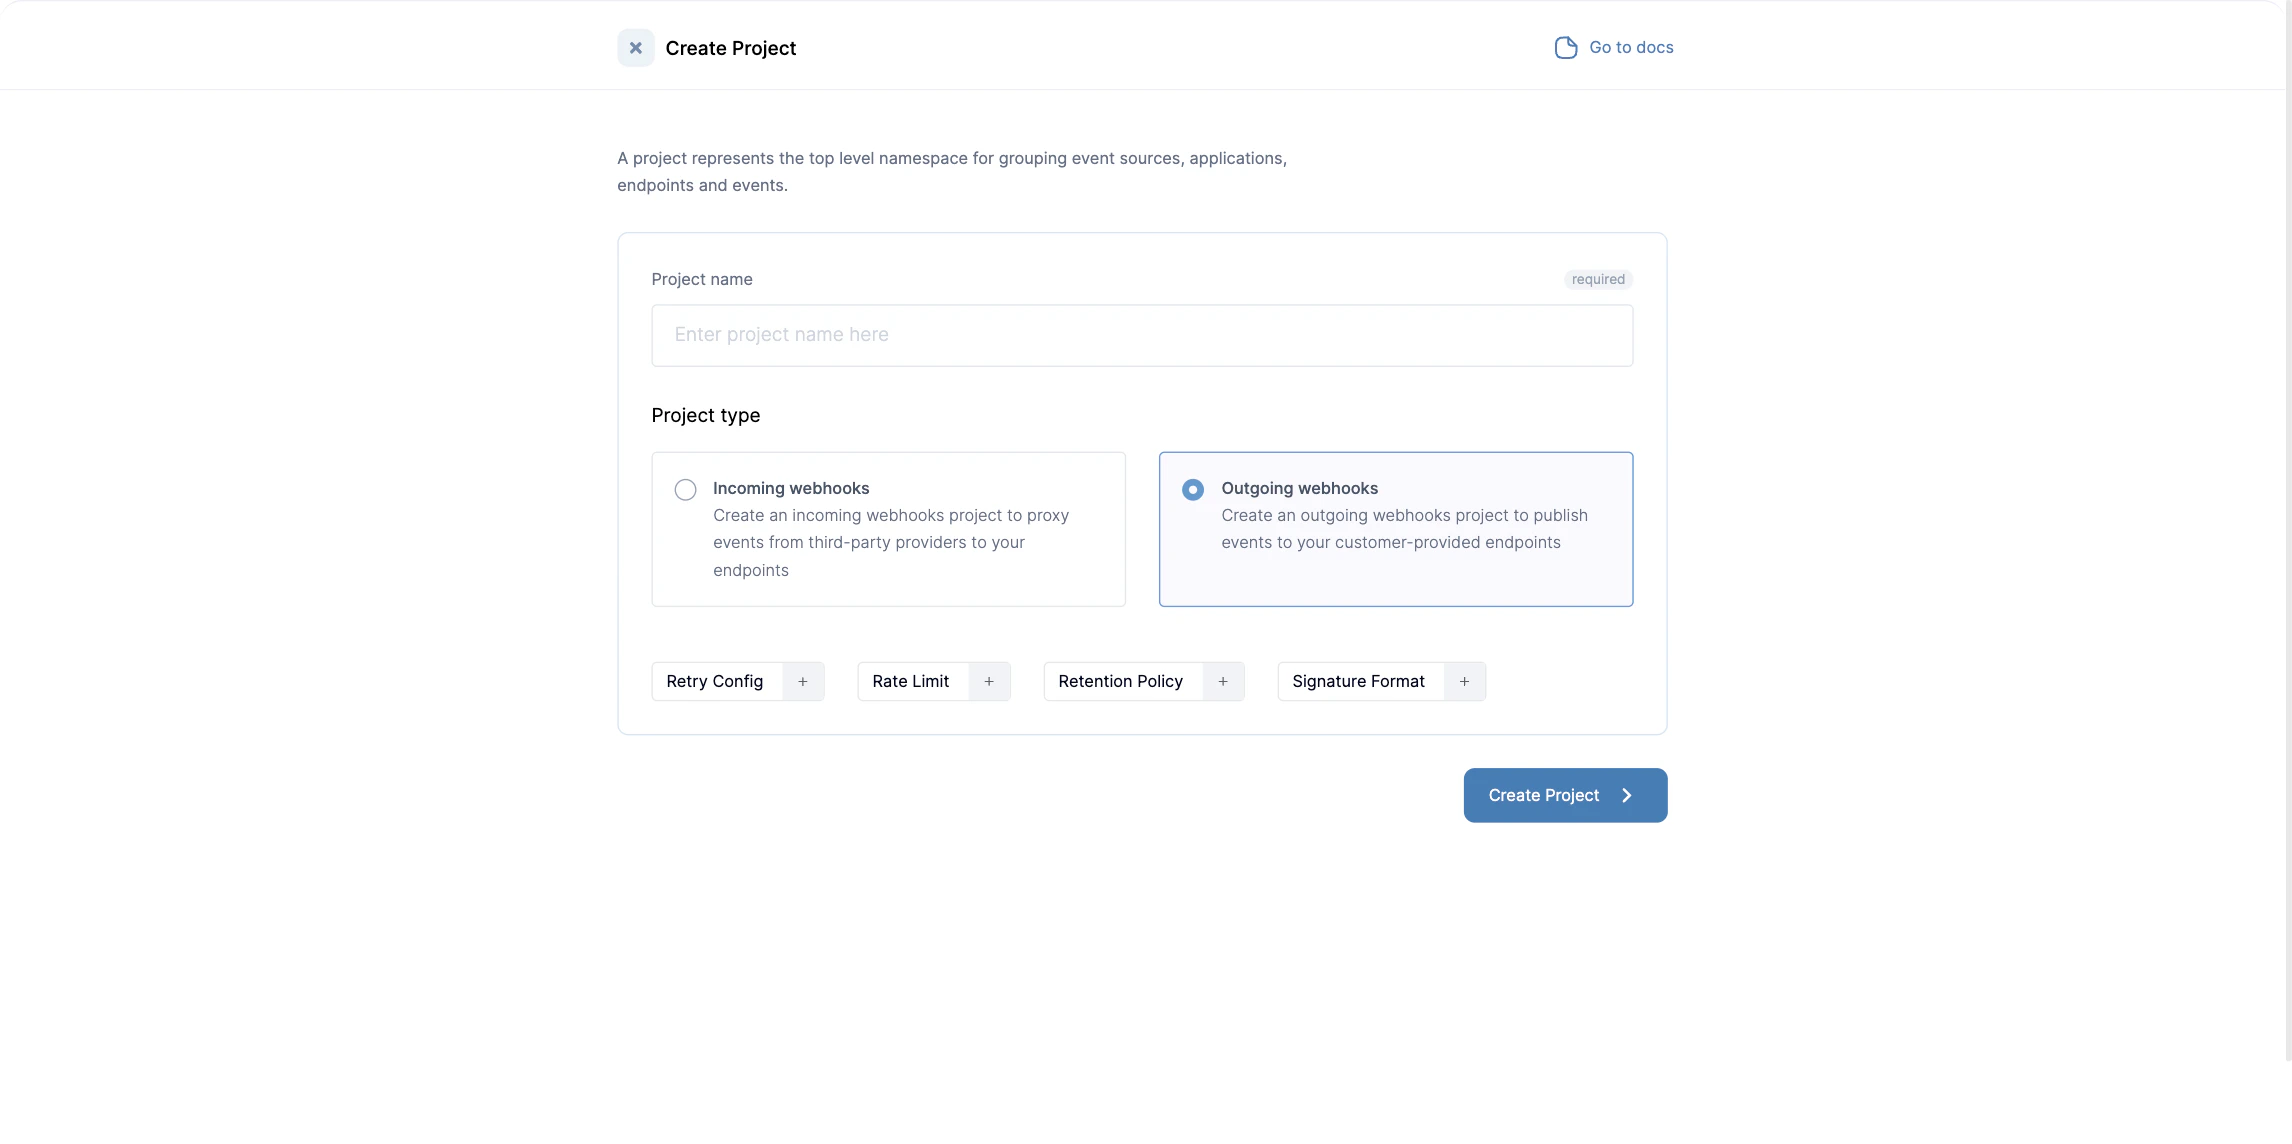This screenshot has height=1144, width=2292.
Task: Click the plus icon beside Retention Policy
Action: 1222,681
